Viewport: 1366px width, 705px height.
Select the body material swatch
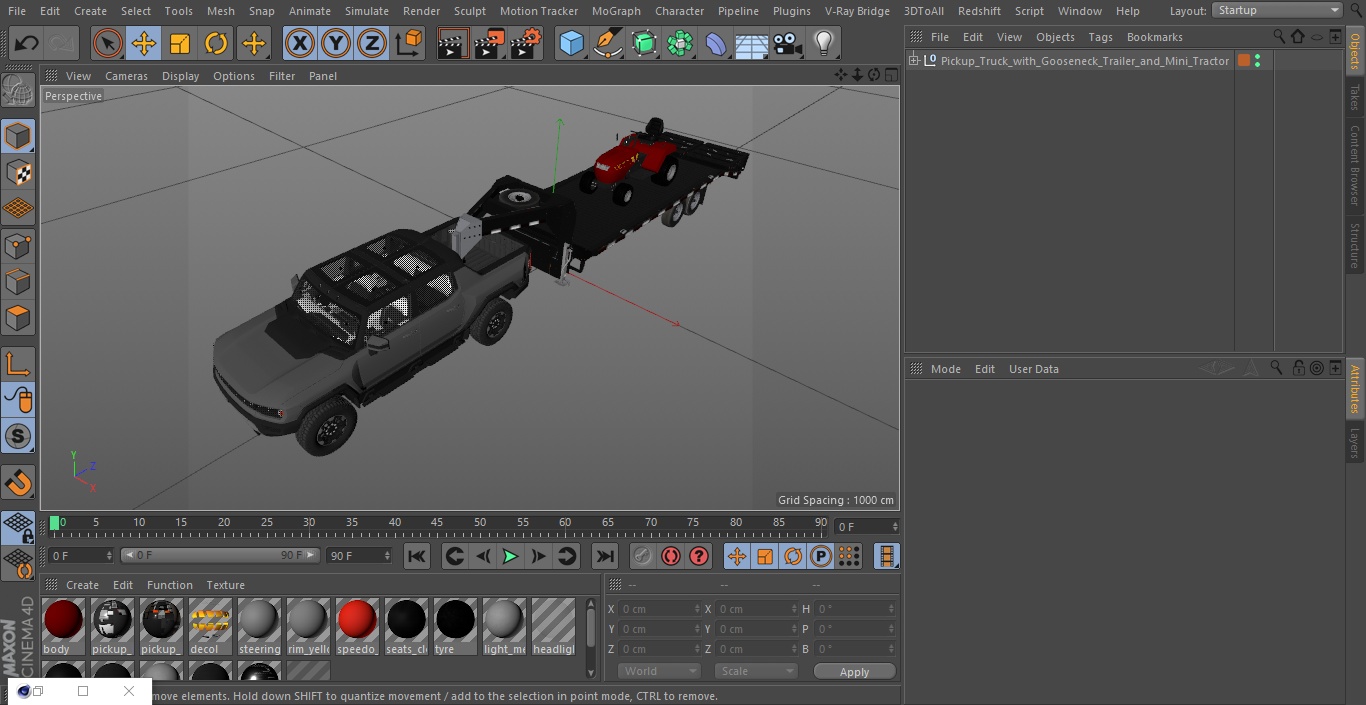63,626
